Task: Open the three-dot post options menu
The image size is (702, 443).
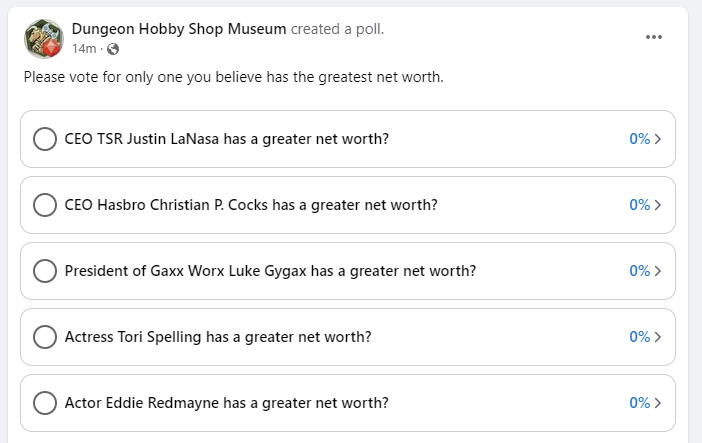Action: (654, 37)
